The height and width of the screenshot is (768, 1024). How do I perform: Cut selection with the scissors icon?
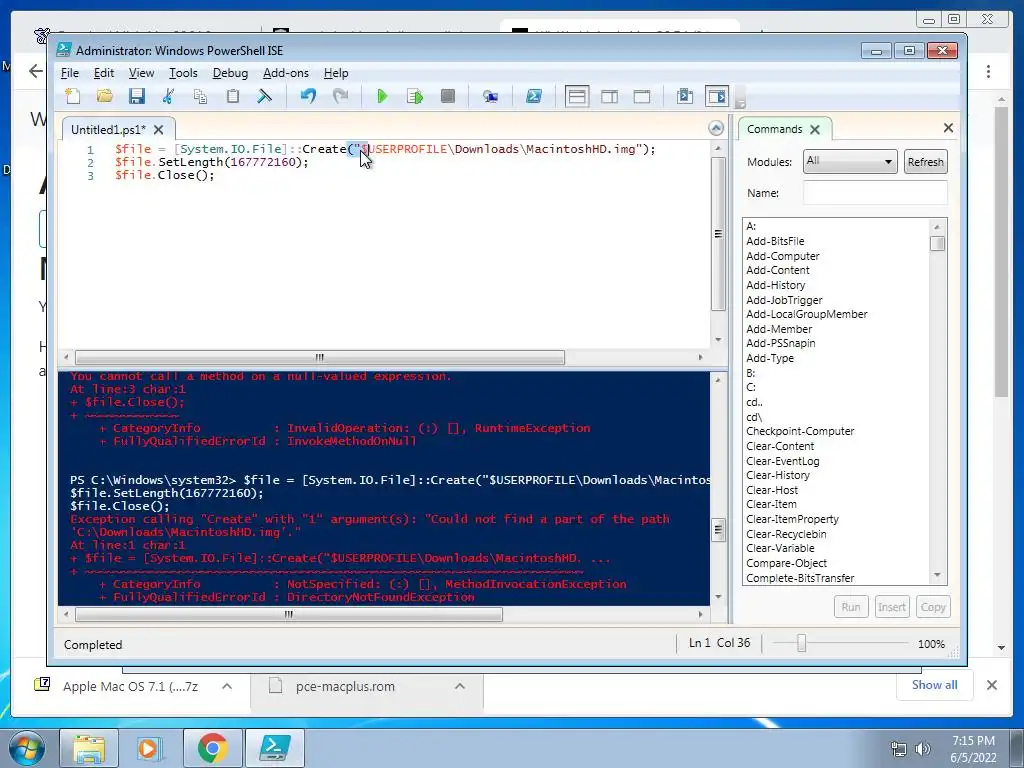[x=168, y=97]
